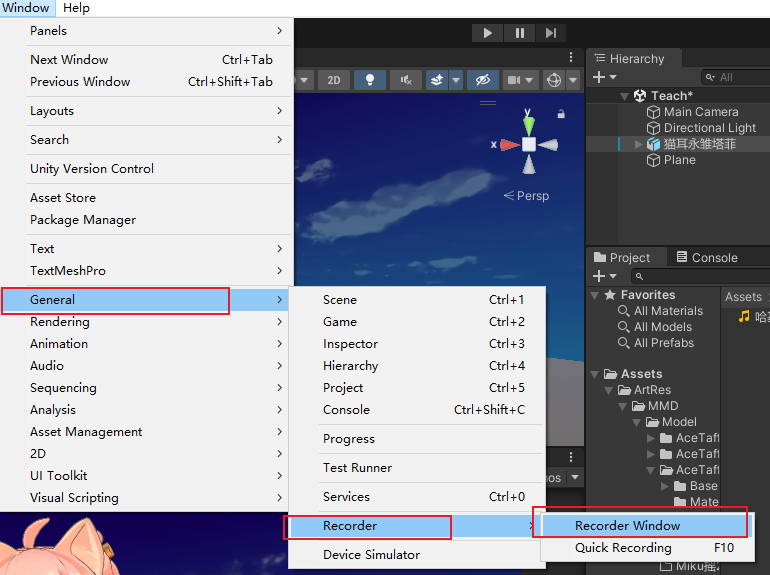This screenshot has width=770, height=575.
Task: Open lower panel three-dot options menu
Action: (x=571, y=457)
